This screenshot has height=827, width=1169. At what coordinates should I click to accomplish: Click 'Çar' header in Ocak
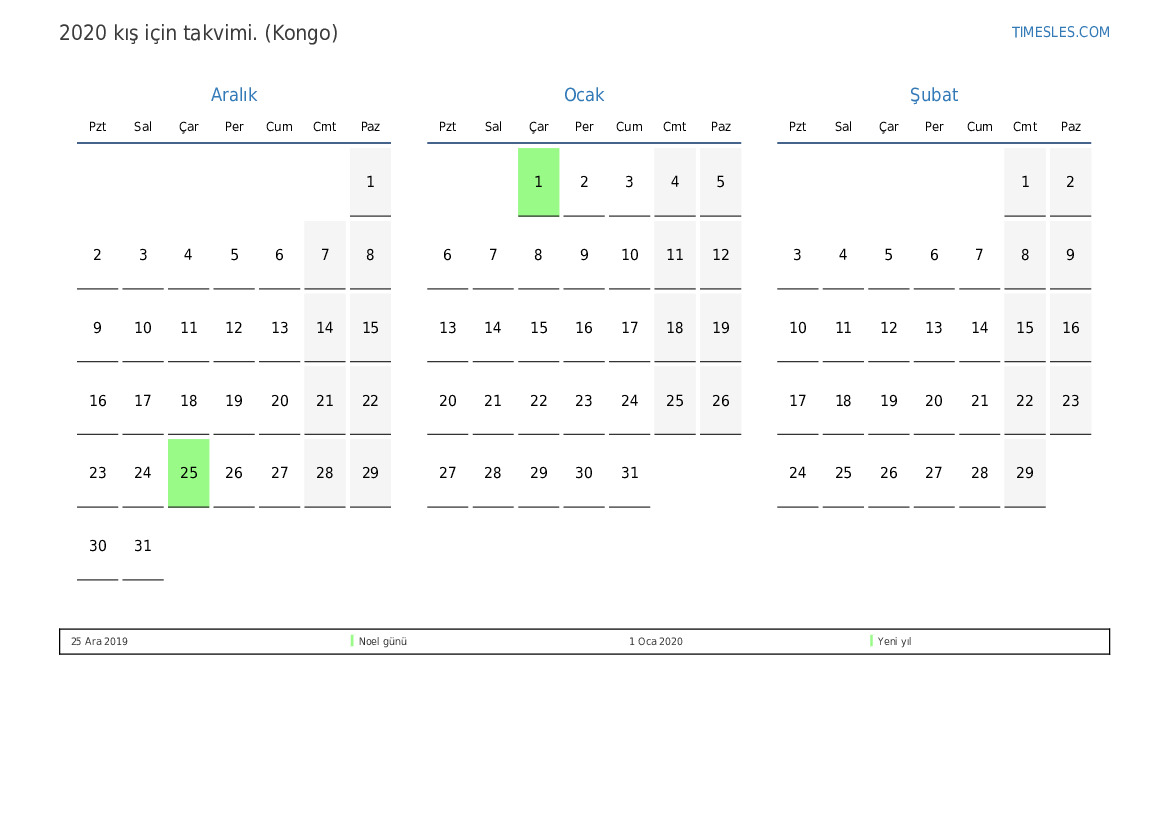coord(538,128)
